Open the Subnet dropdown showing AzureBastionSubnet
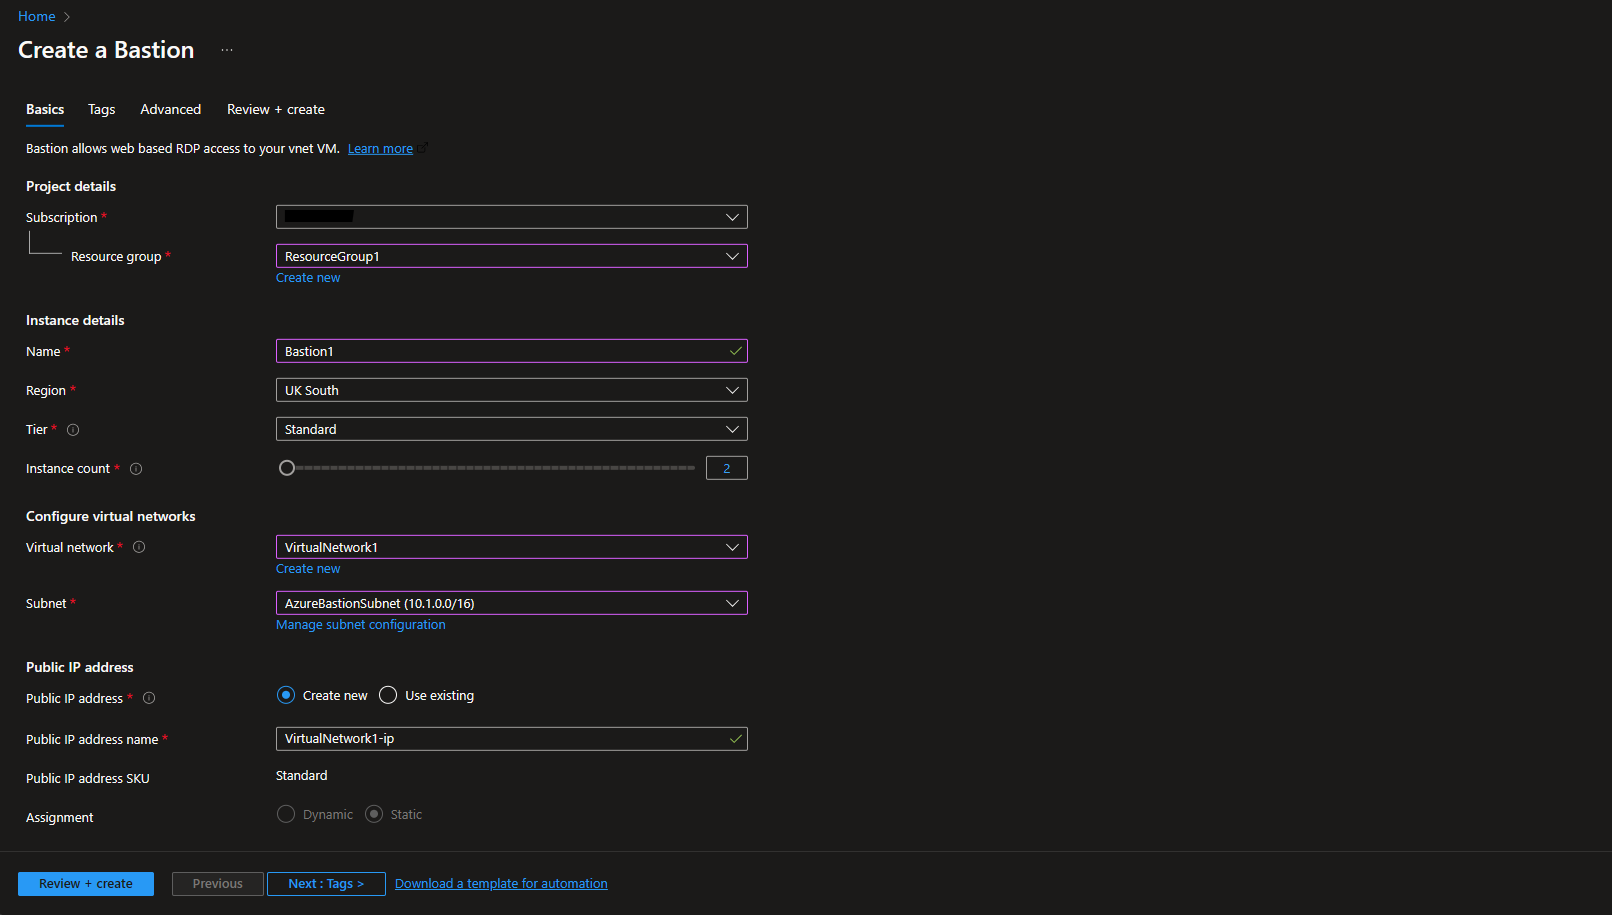 511,603
